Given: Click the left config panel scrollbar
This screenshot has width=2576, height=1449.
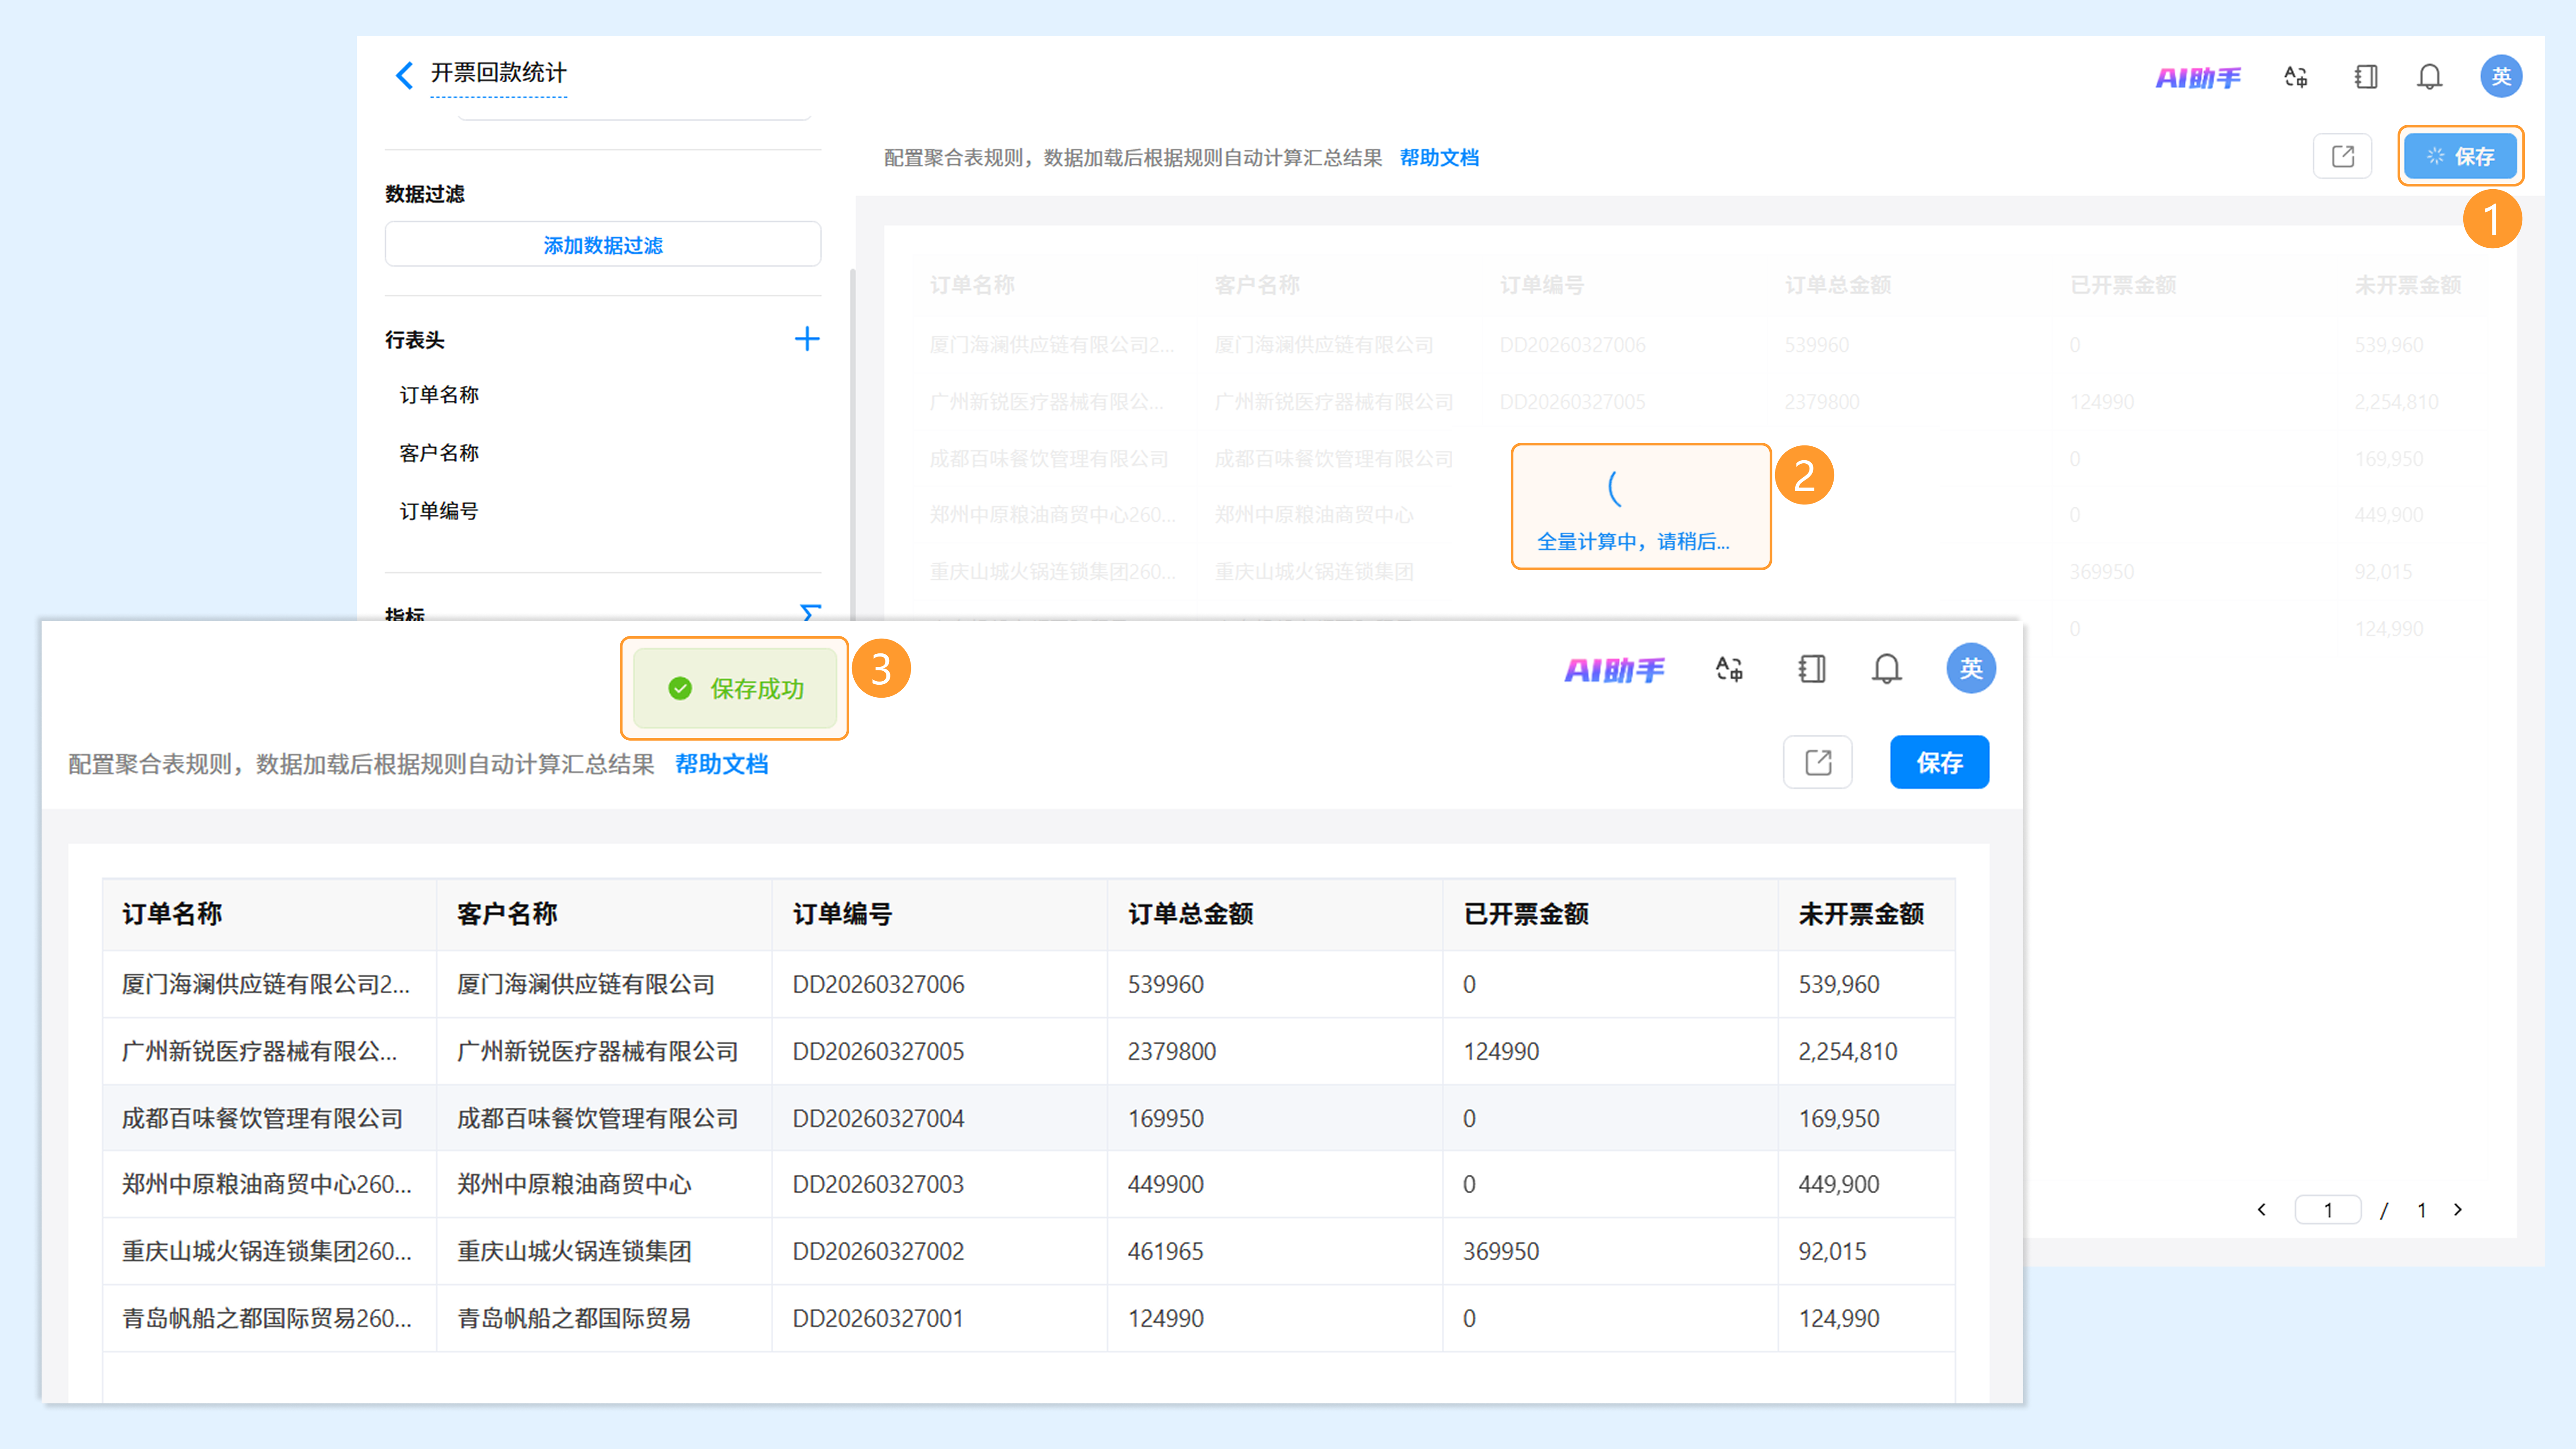Looking at the screenshot, I should tap(852, 445).
